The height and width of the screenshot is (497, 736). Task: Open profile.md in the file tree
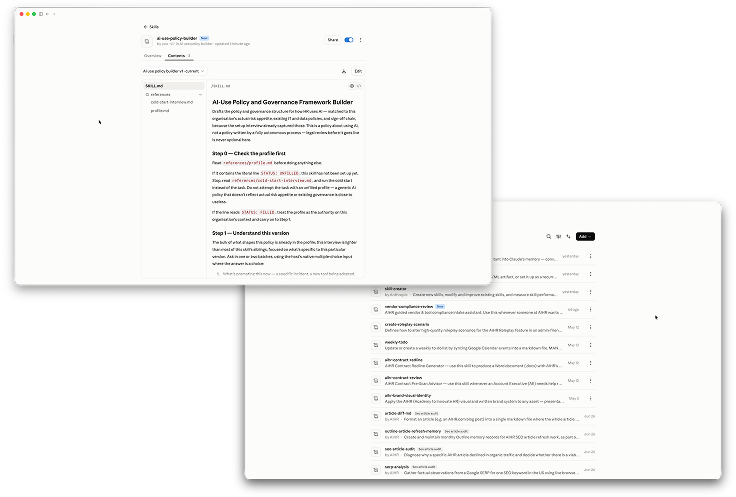coord(160,111)
